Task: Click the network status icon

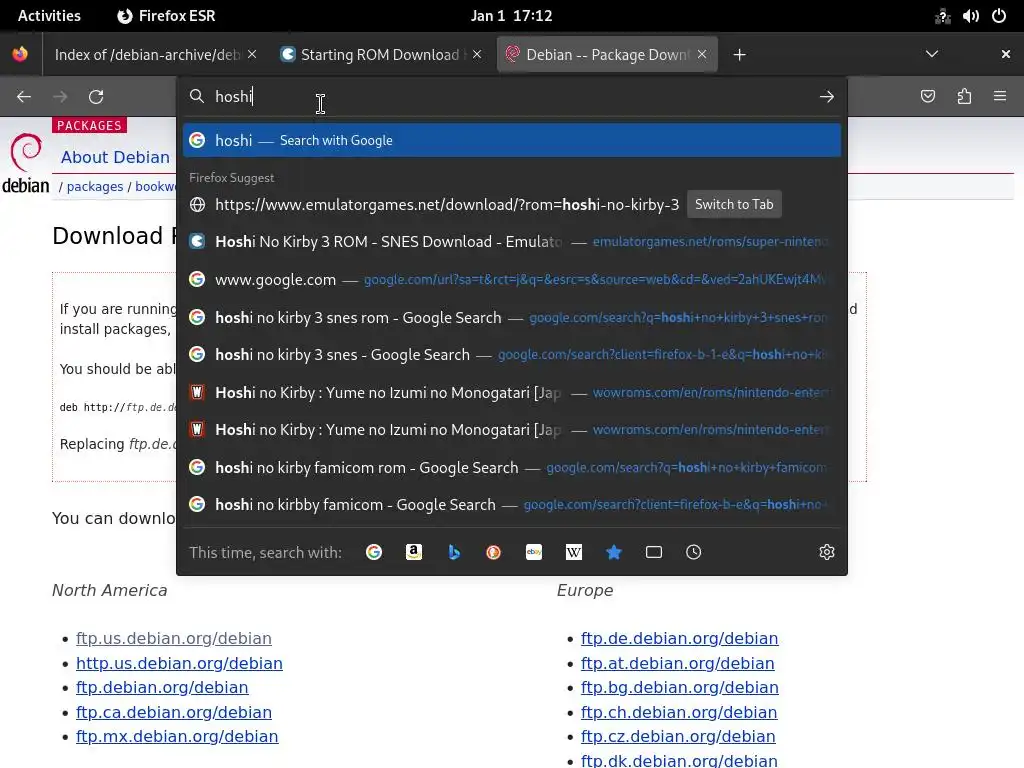Action: pos(942,16)
